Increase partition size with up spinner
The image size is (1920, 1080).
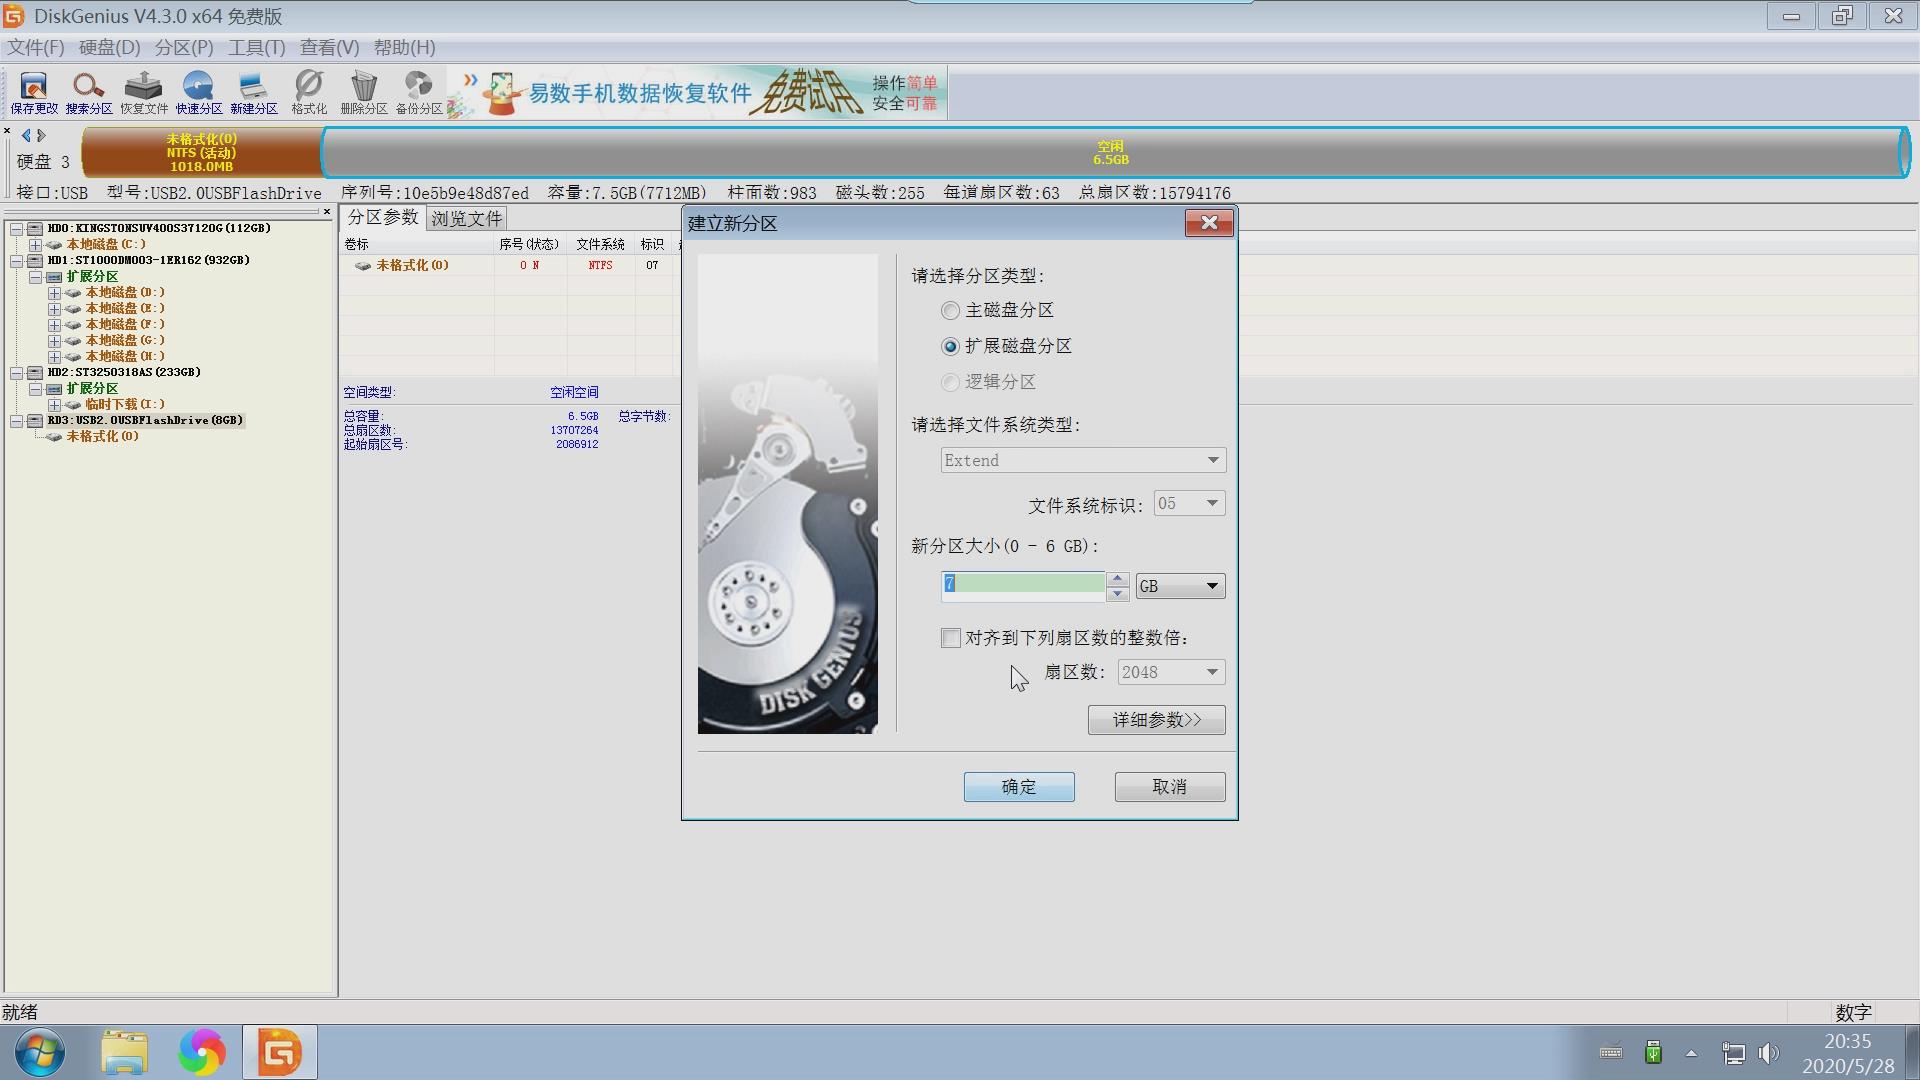tap(1119, 579)
